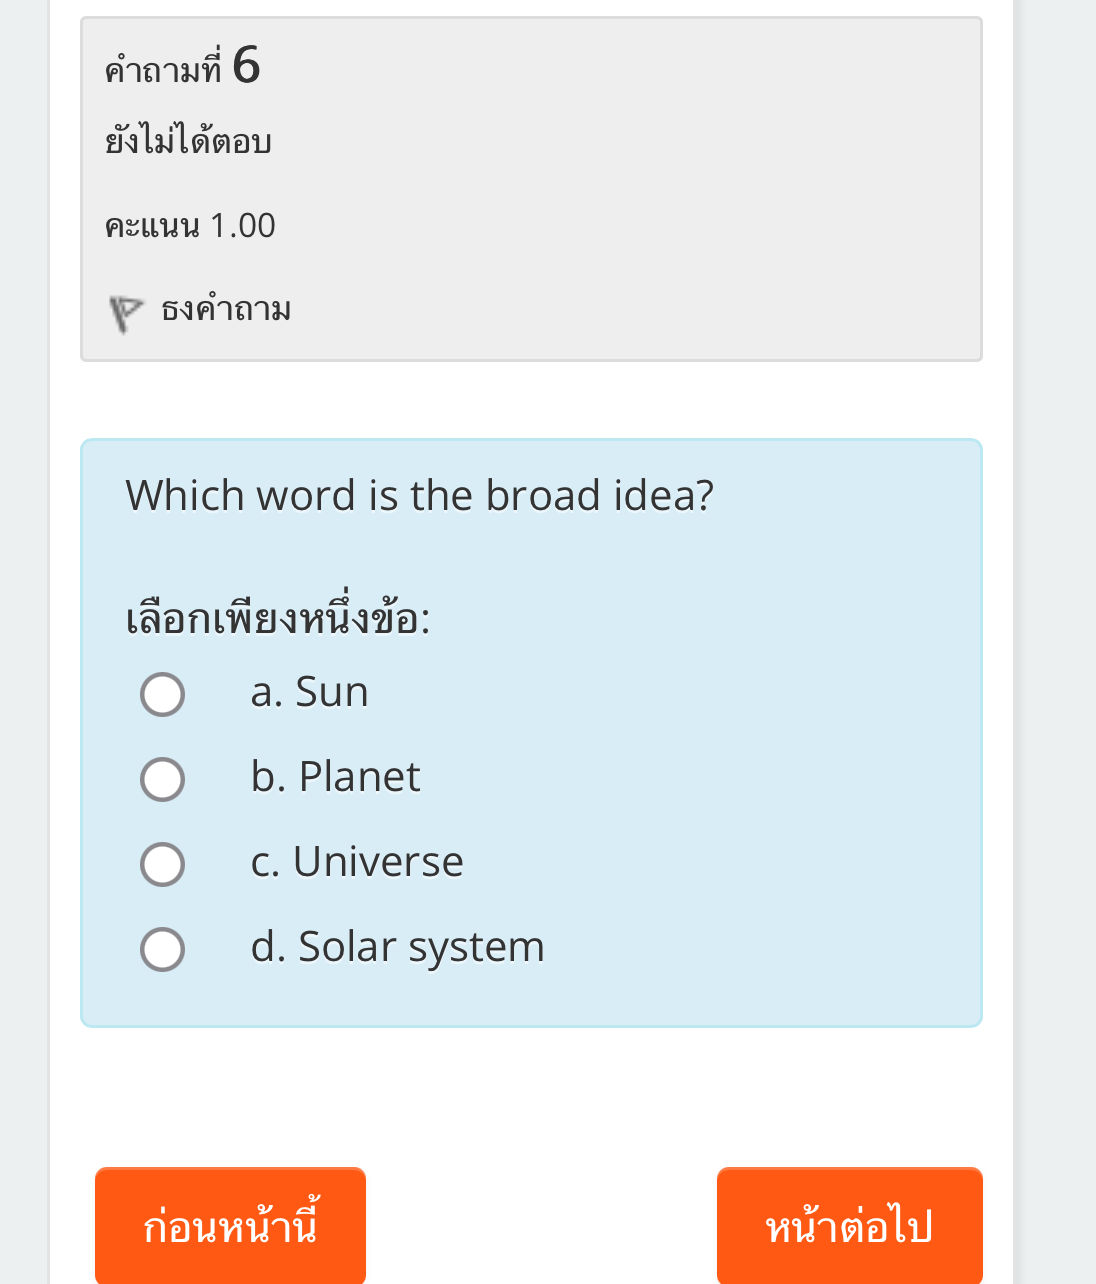Image resolution: width=1096 pixels, height=1284 pixels.
Task: Select answer option "a. Sun"
Action: [162, 693]
